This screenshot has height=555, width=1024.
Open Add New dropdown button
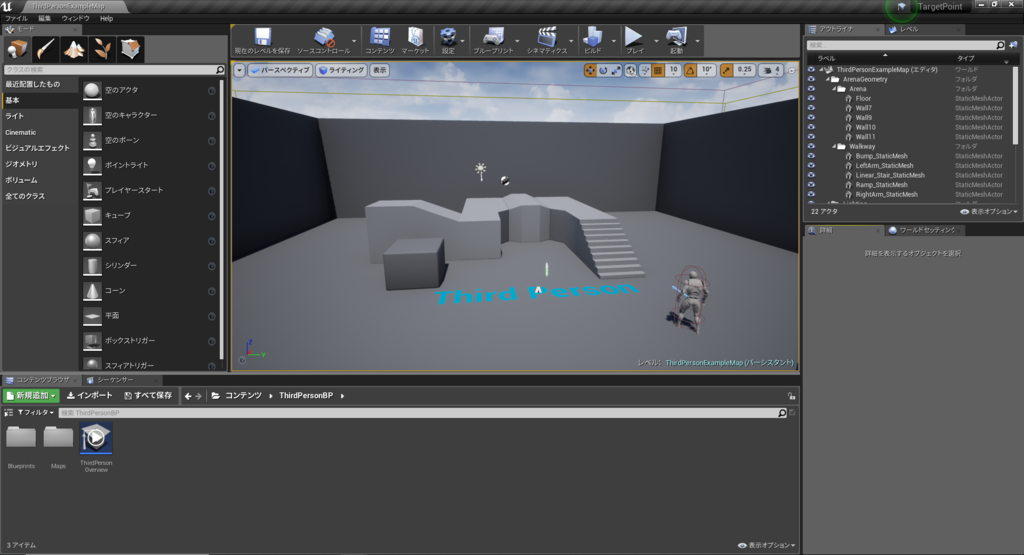[x=31, y=396]
